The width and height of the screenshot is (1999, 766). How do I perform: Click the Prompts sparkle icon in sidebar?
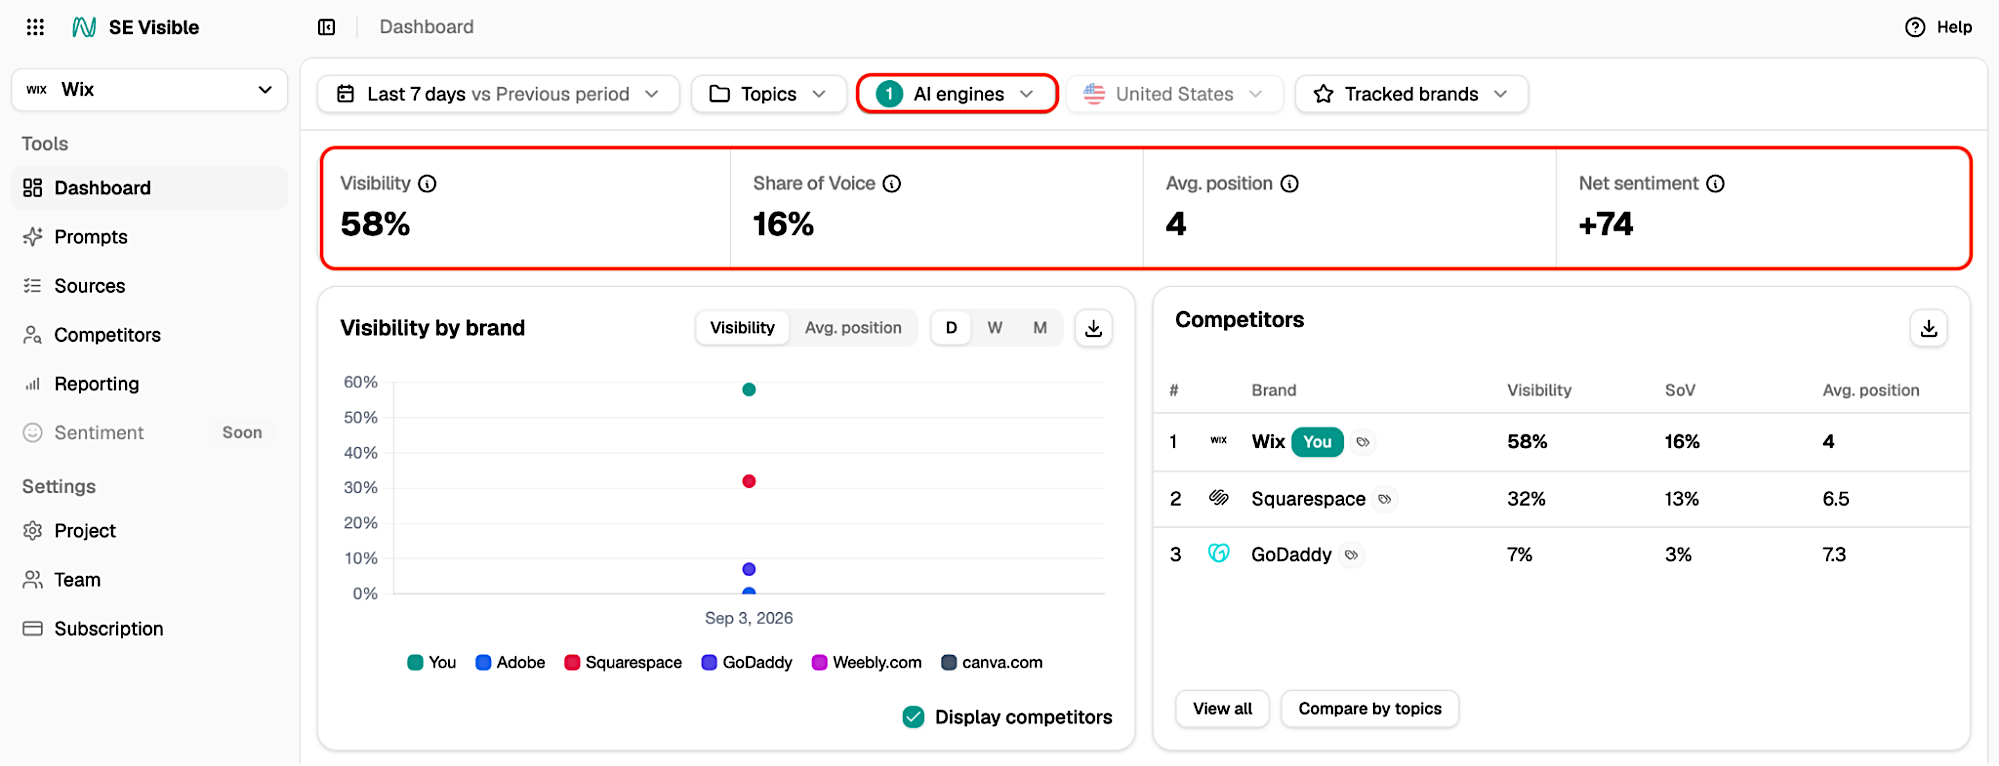33,237
